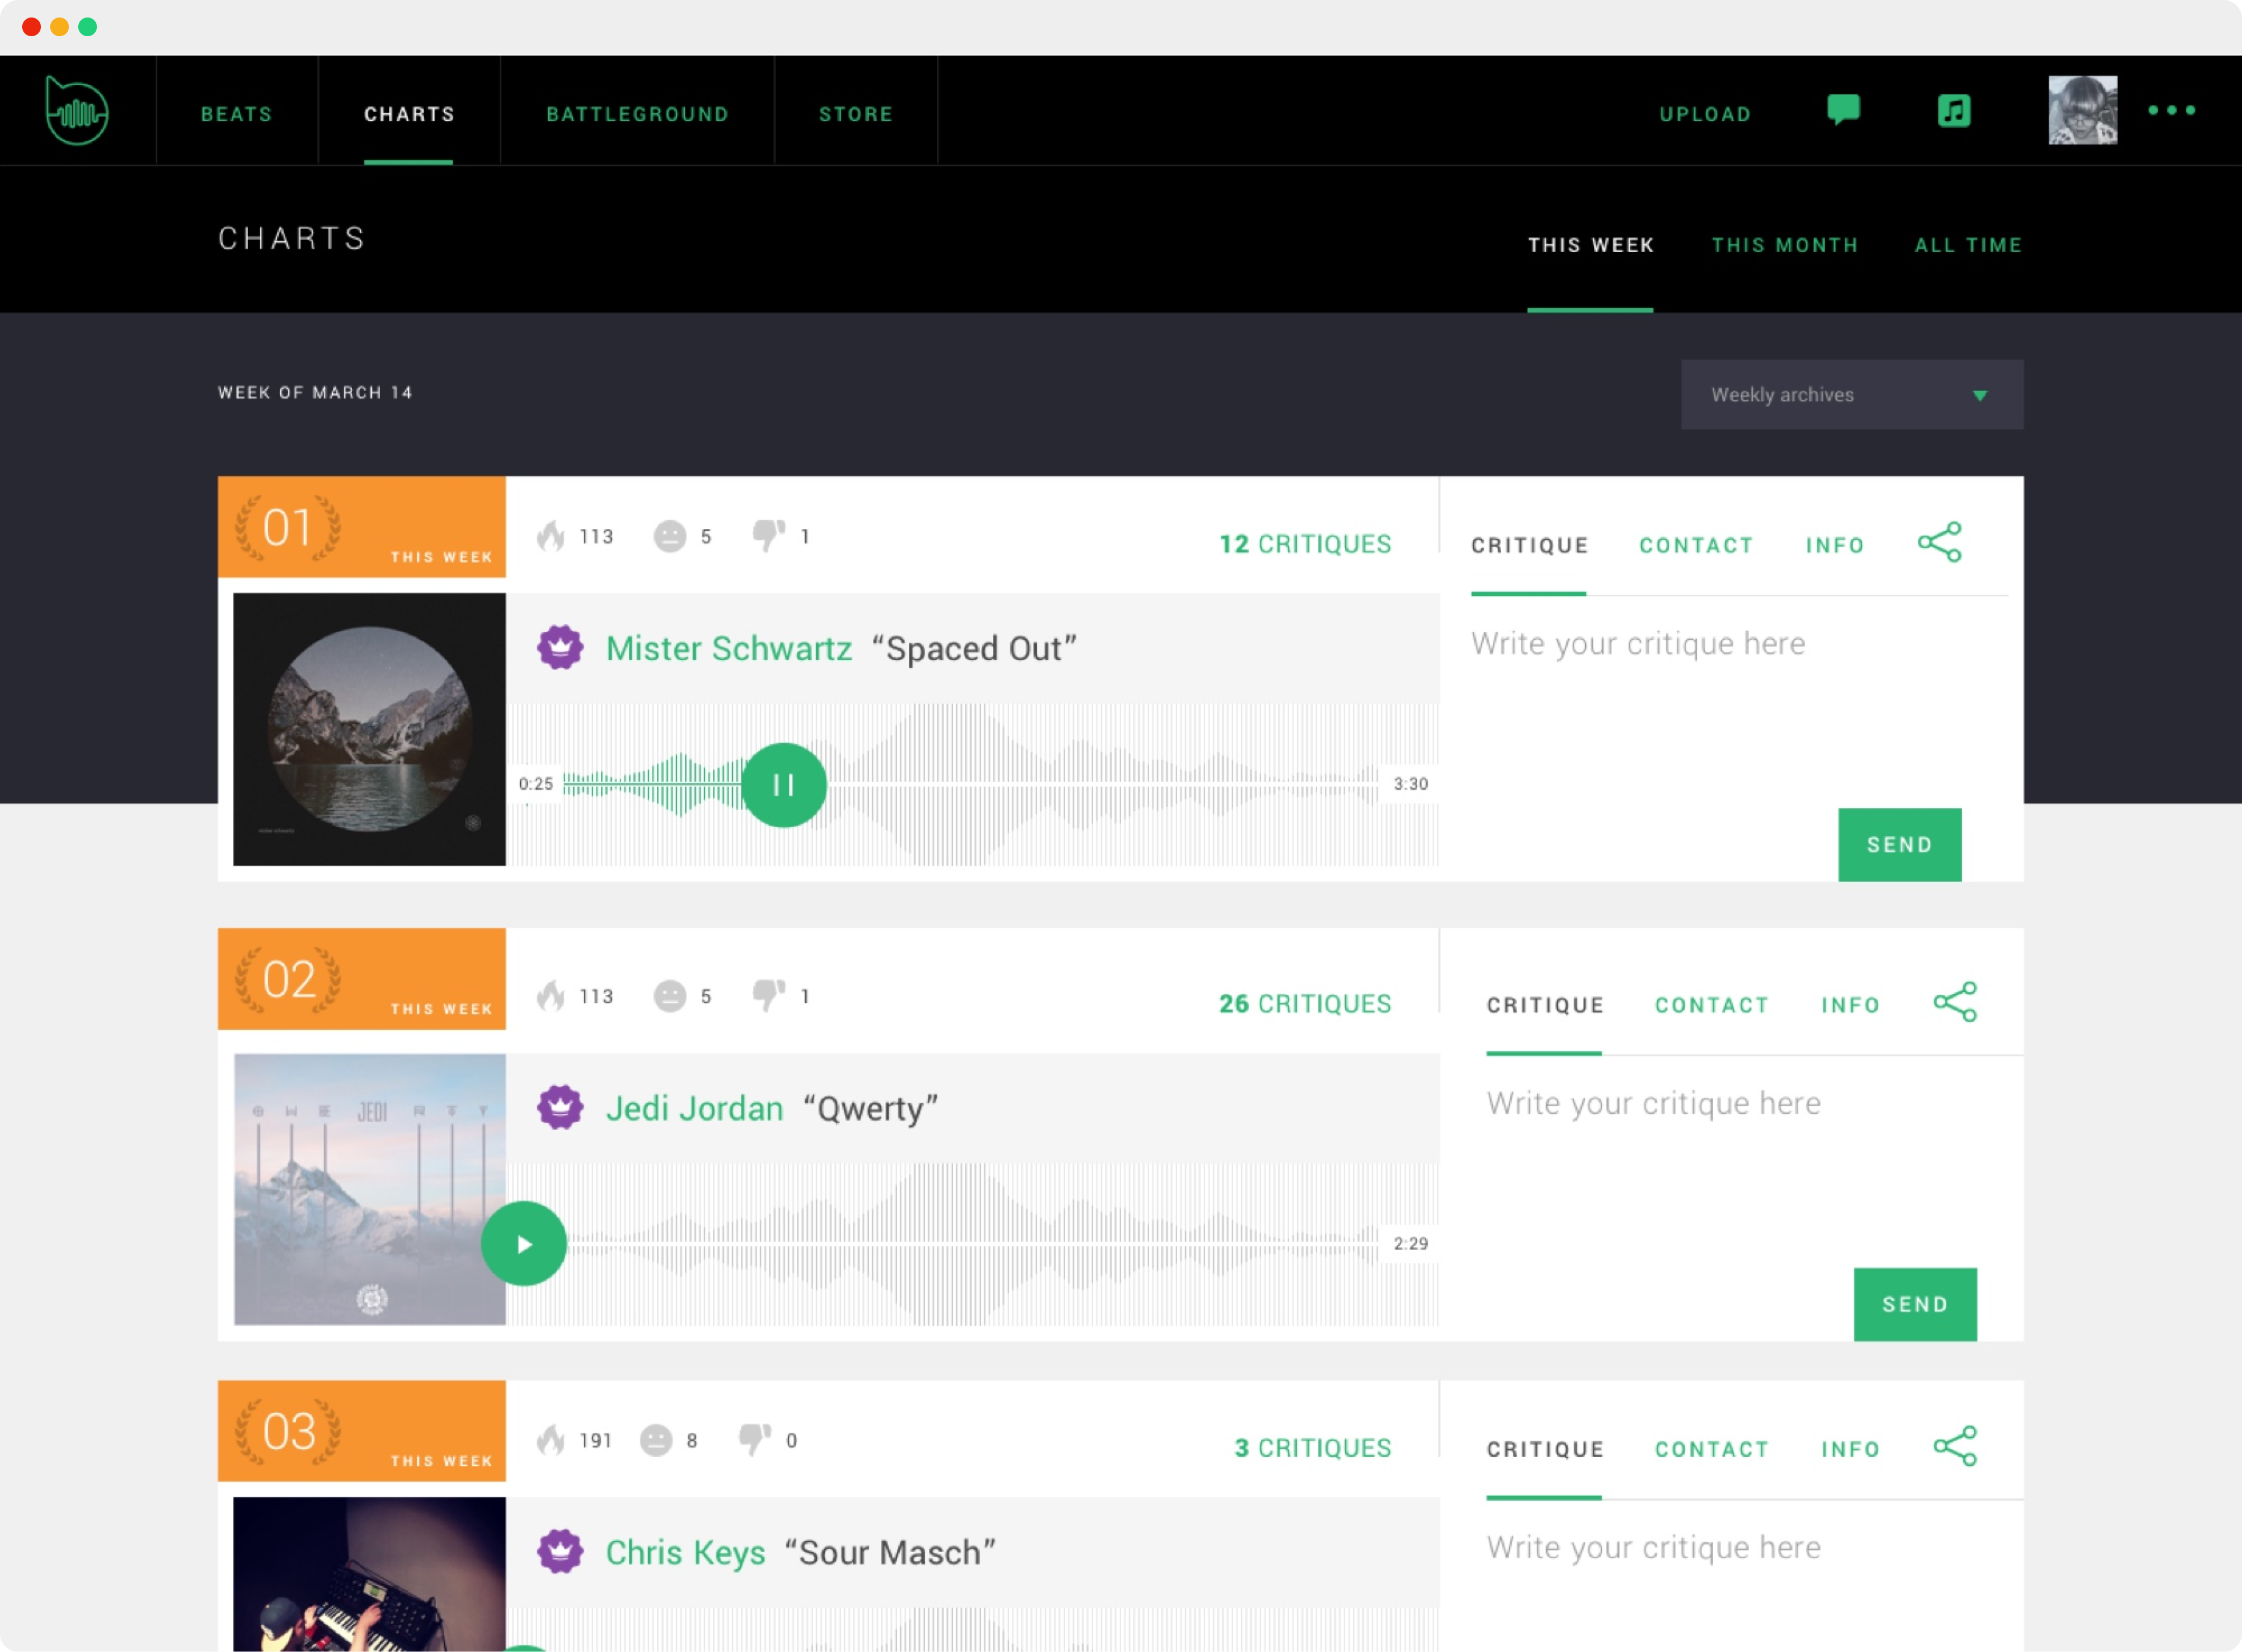
Task: Click the fire icon on Sour Masch
Action: click(x=551, y=1440)
